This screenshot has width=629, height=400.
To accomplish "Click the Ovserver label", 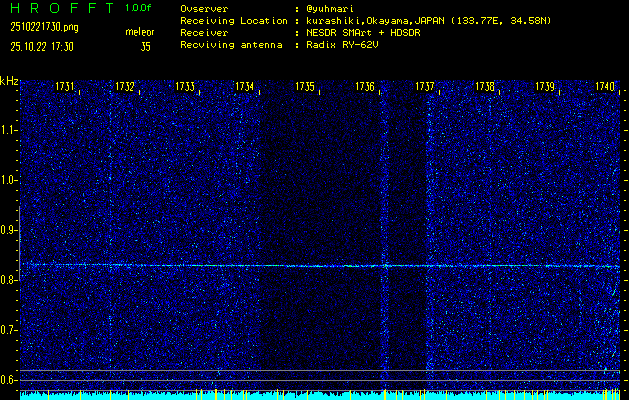I will tap(204, 9).
